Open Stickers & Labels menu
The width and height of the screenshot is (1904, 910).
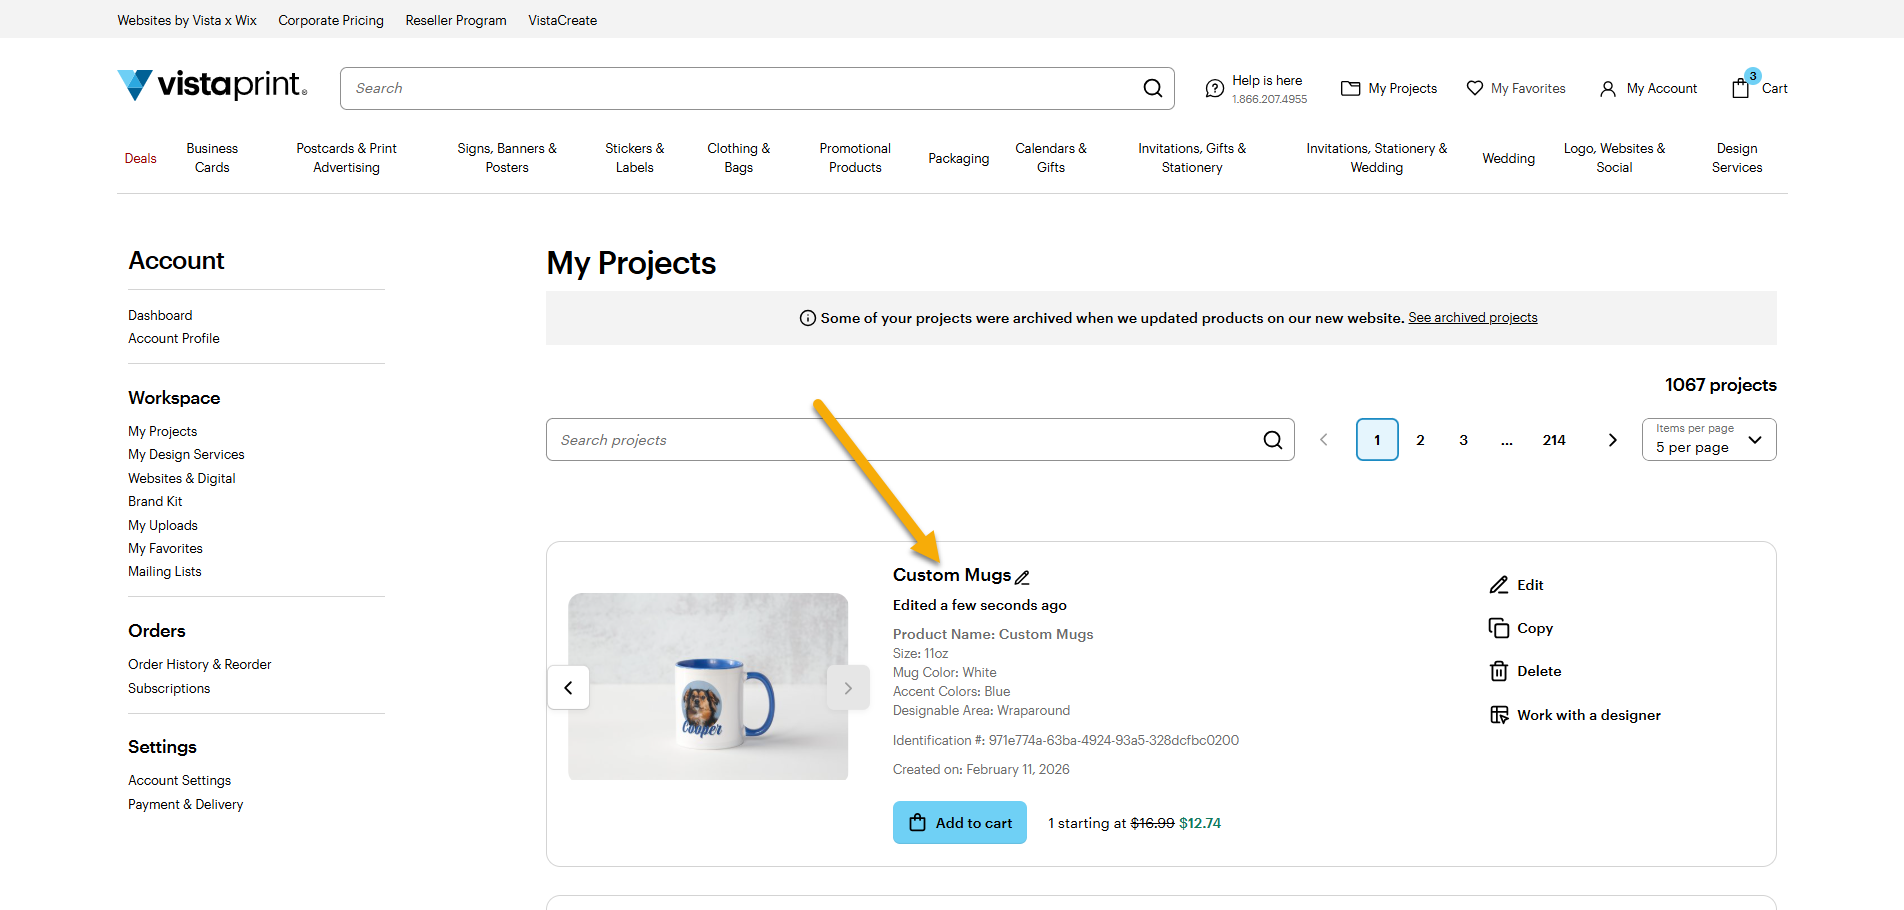click(x=634, y=158)
